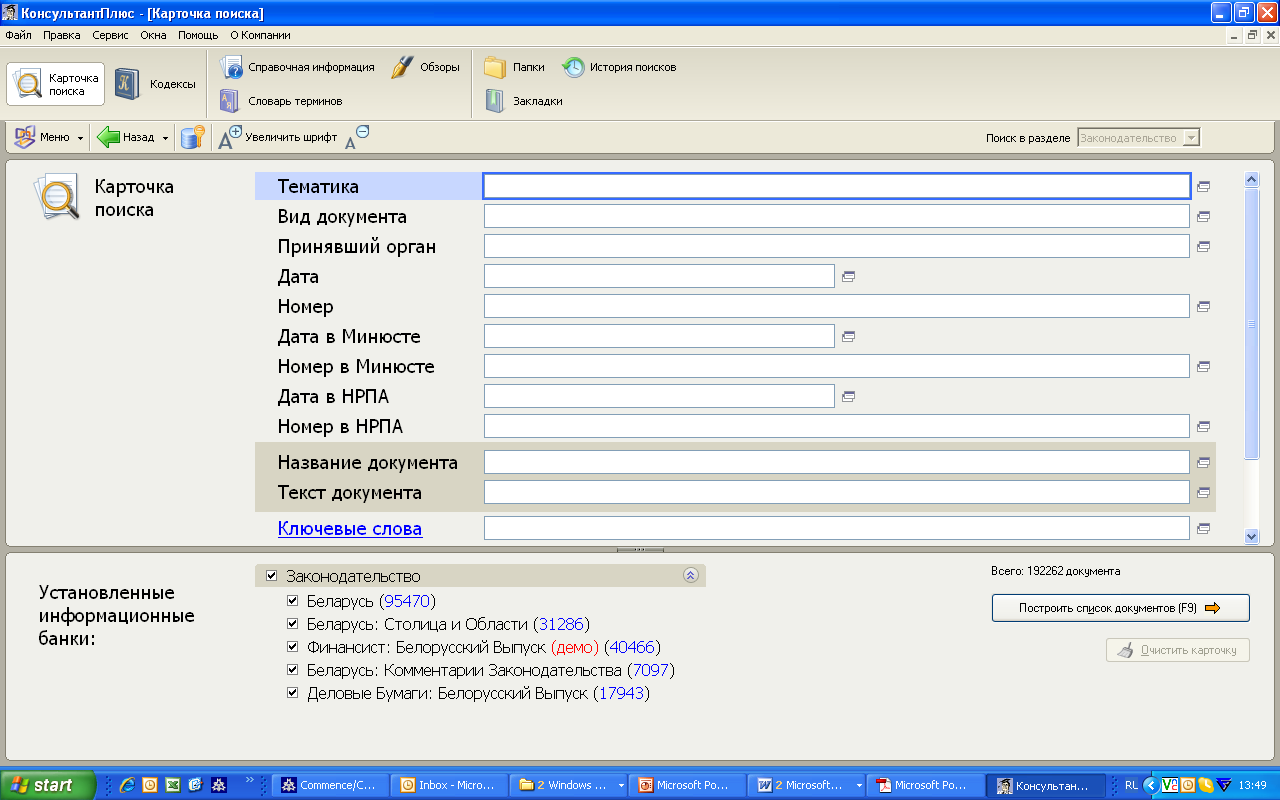Uncheck Беларусь: Столица и Области
The height and width of the screenshot is (800, 1280).
(292, 624)
